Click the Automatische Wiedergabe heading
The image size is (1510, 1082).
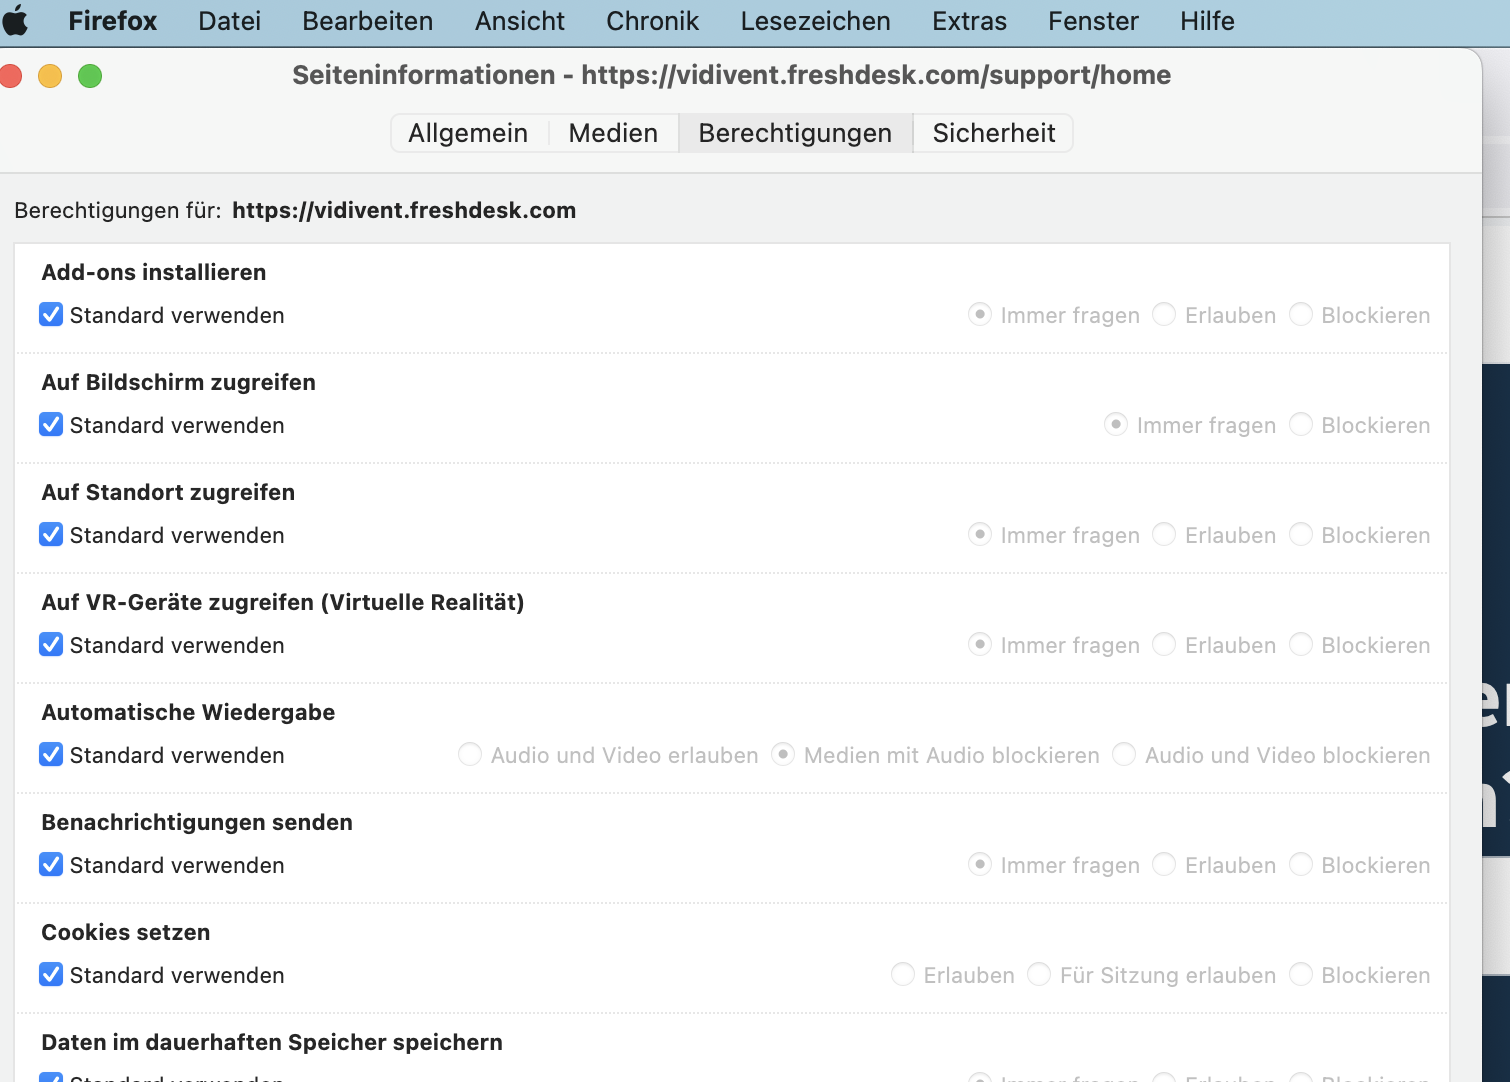188,712
